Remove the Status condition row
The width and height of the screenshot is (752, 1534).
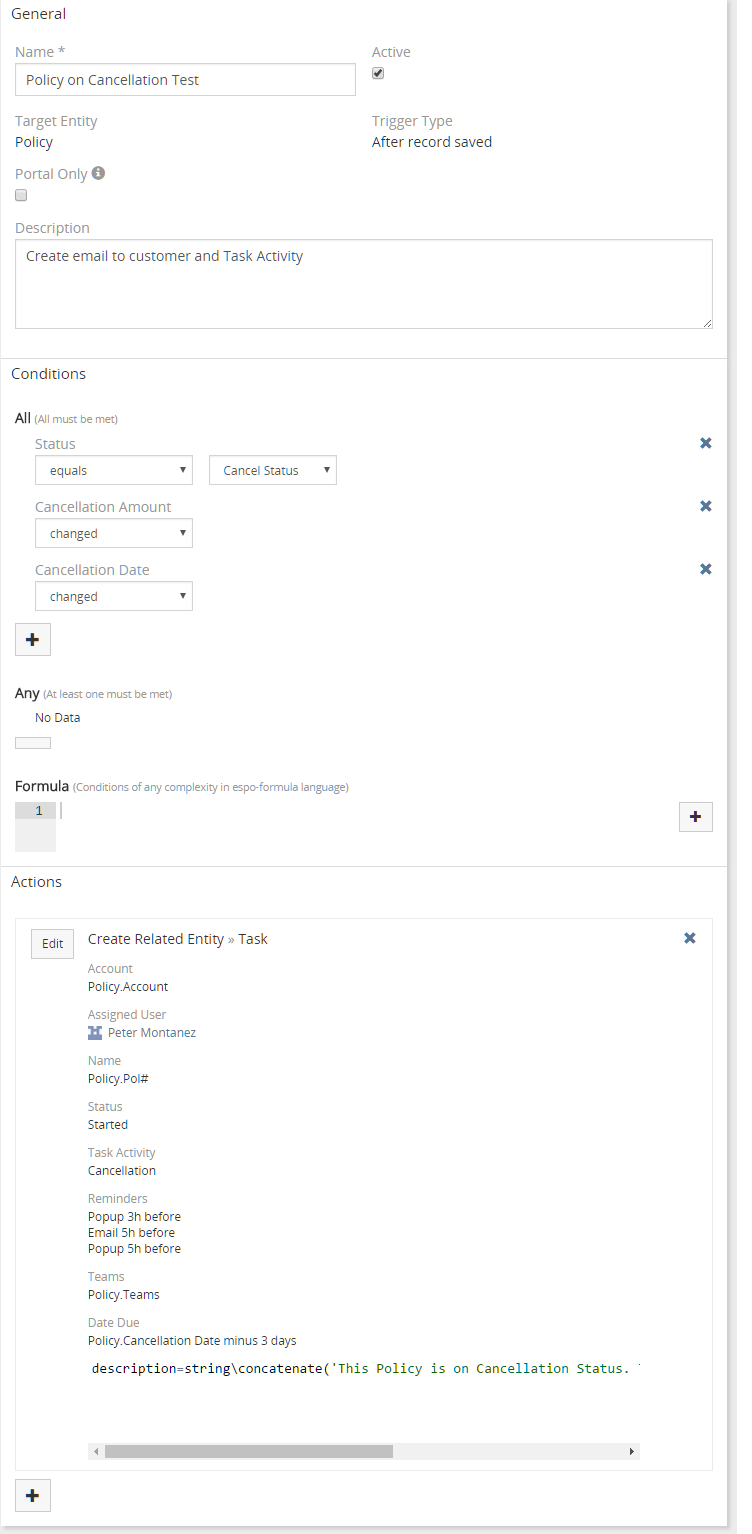click(x=705, y=443)
